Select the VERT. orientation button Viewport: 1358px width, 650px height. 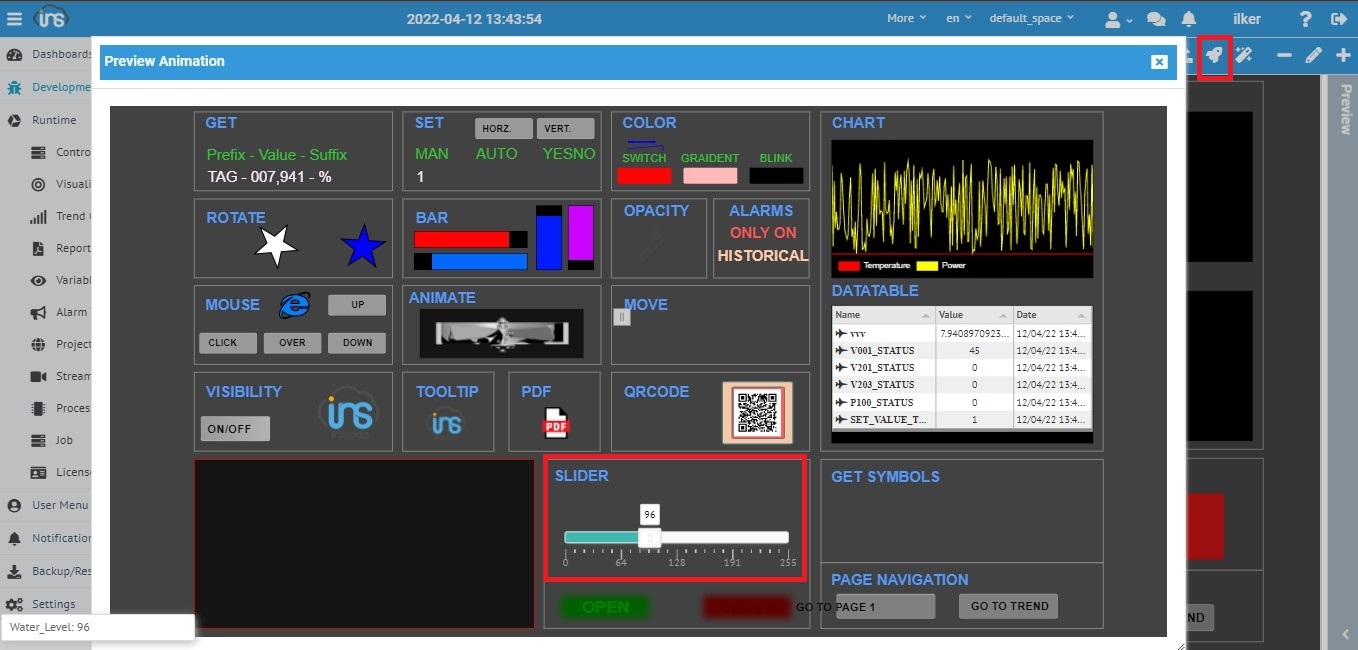(565, 129)
